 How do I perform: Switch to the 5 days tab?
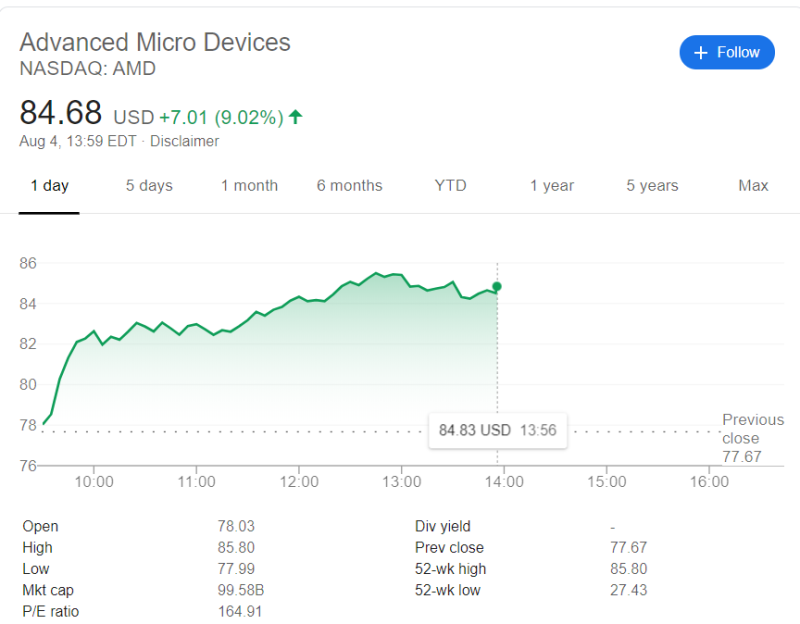149,185
